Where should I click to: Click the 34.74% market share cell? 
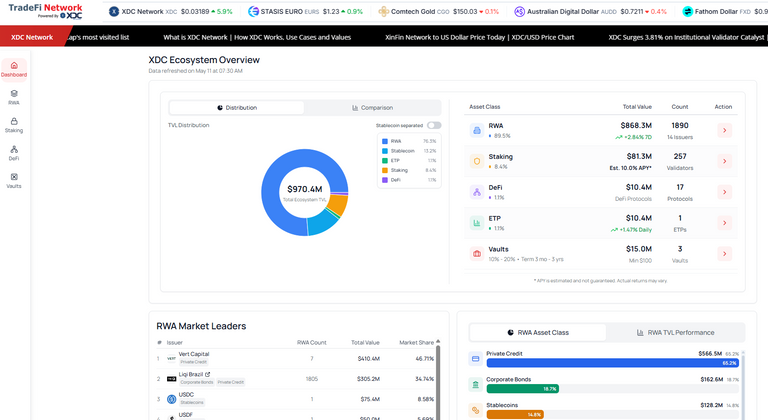coord(424,379)
